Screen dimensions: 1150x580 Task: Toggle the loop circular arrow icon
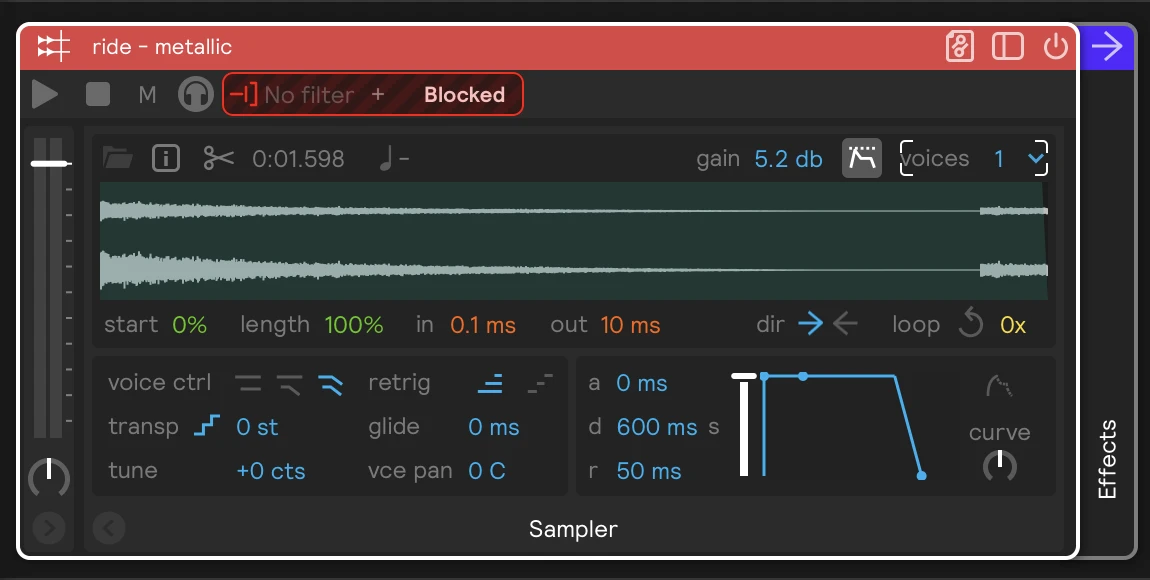(970, 323)
